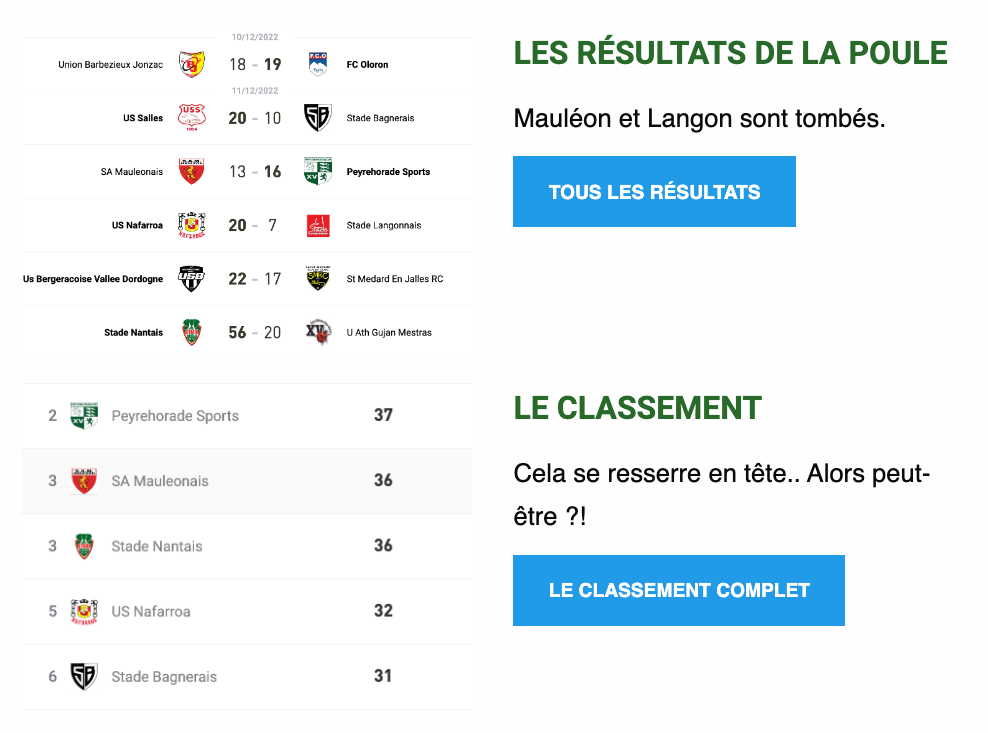Screen dimensions: 988x733
Task: Click the 56 - 20 Stade Nantais score
Action: 255,332
